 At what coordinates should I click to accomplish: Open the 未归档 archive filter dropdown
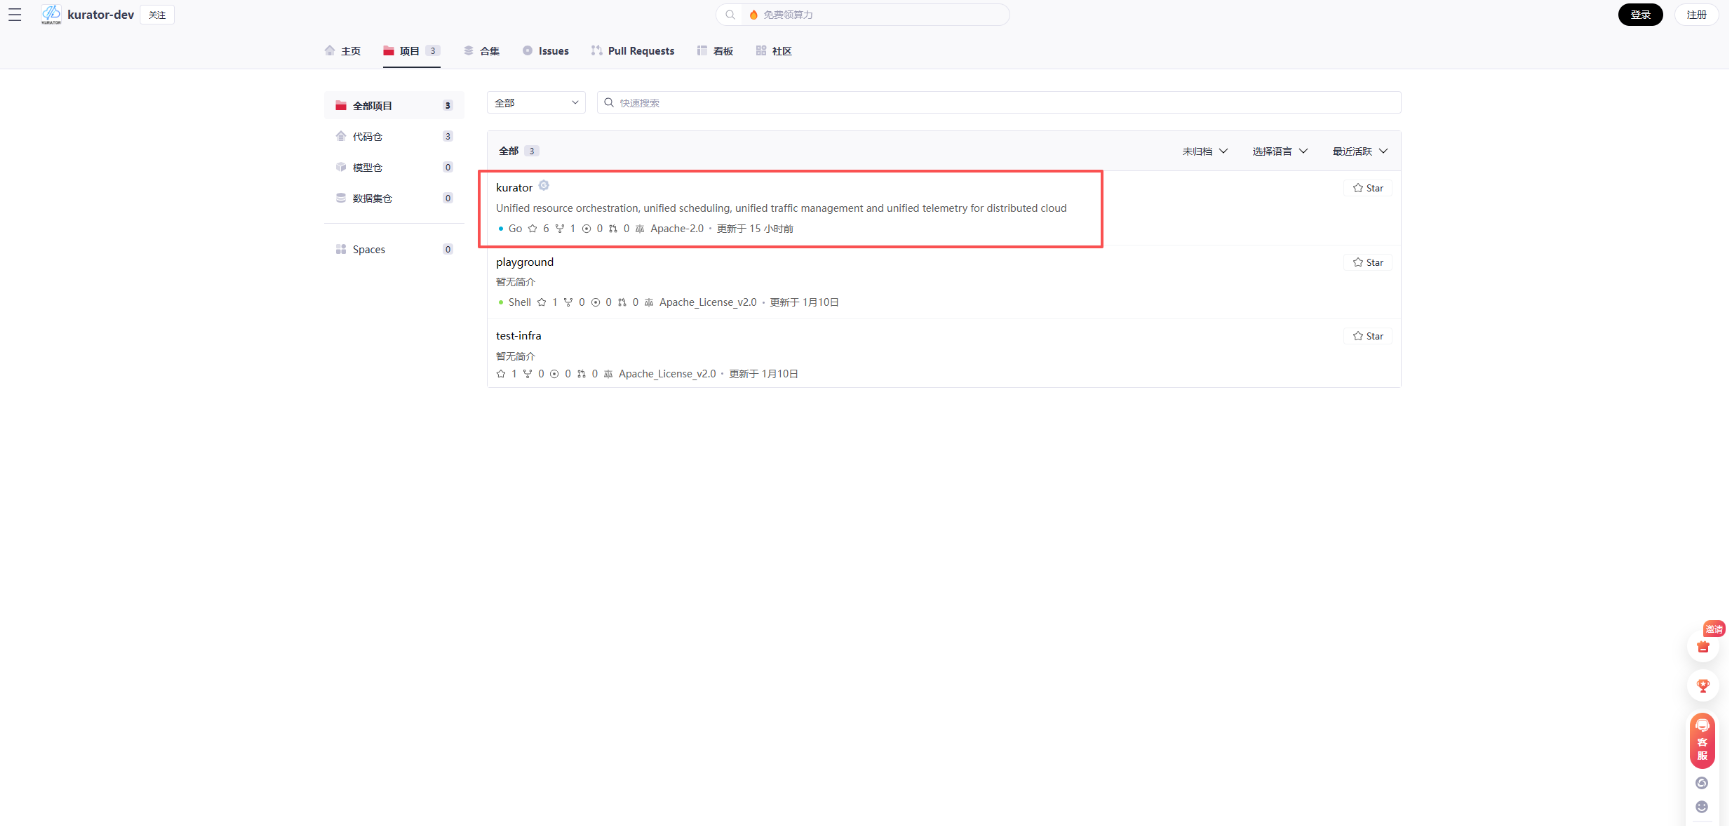tap(1205, 151)
